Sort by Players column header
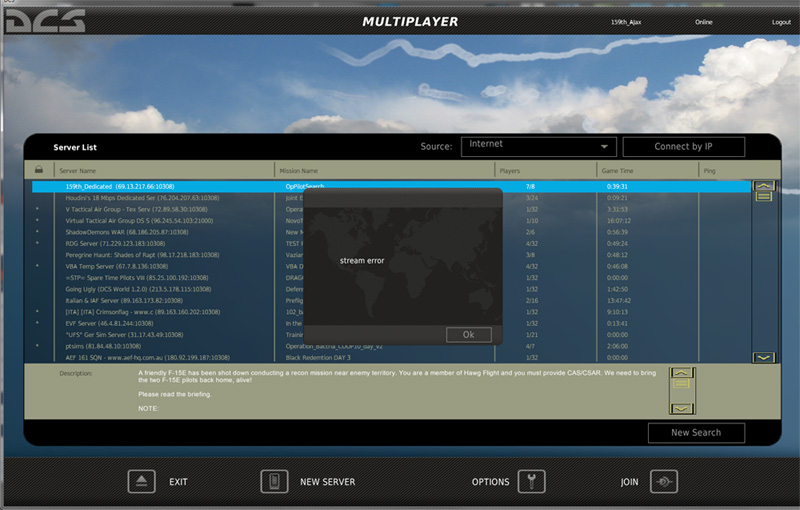 point(510,171)
